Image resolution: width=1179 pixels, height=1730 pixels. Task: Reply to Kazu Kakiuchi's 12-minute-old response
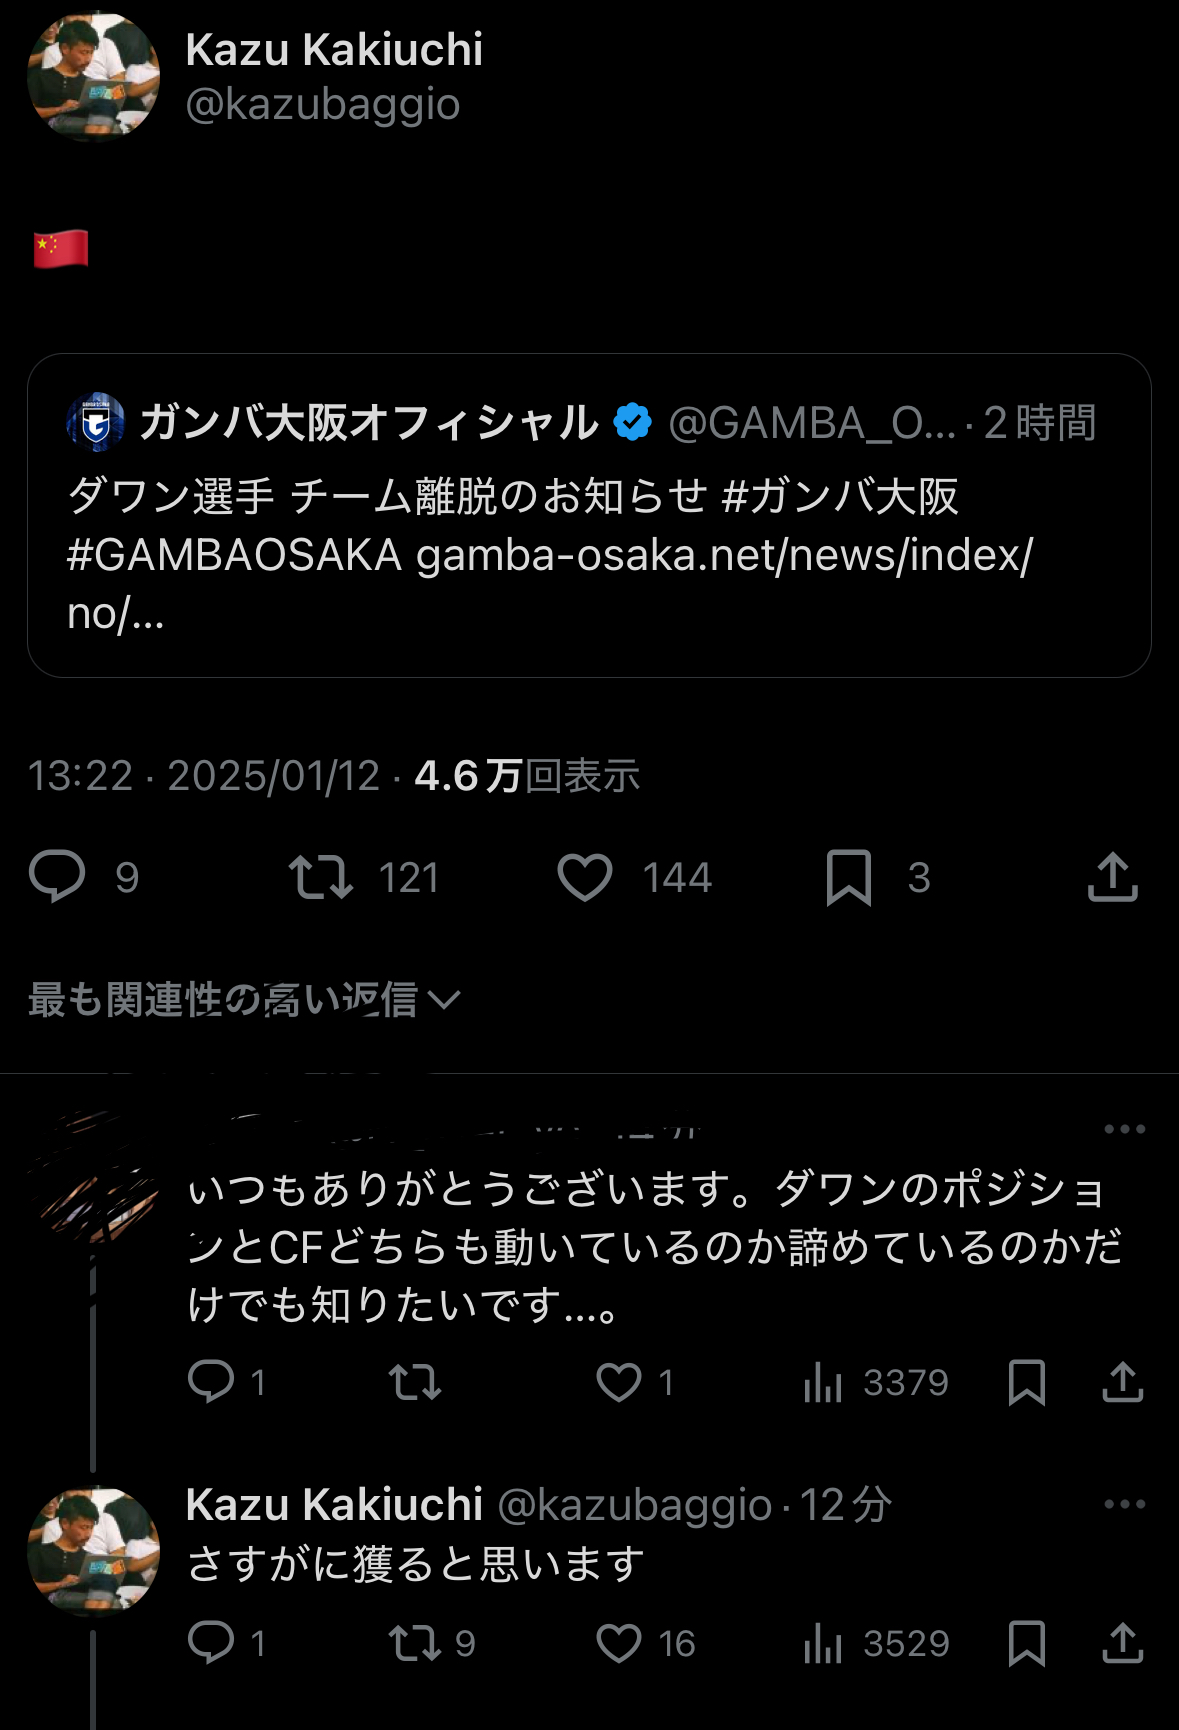click(x=211, y=1642)
